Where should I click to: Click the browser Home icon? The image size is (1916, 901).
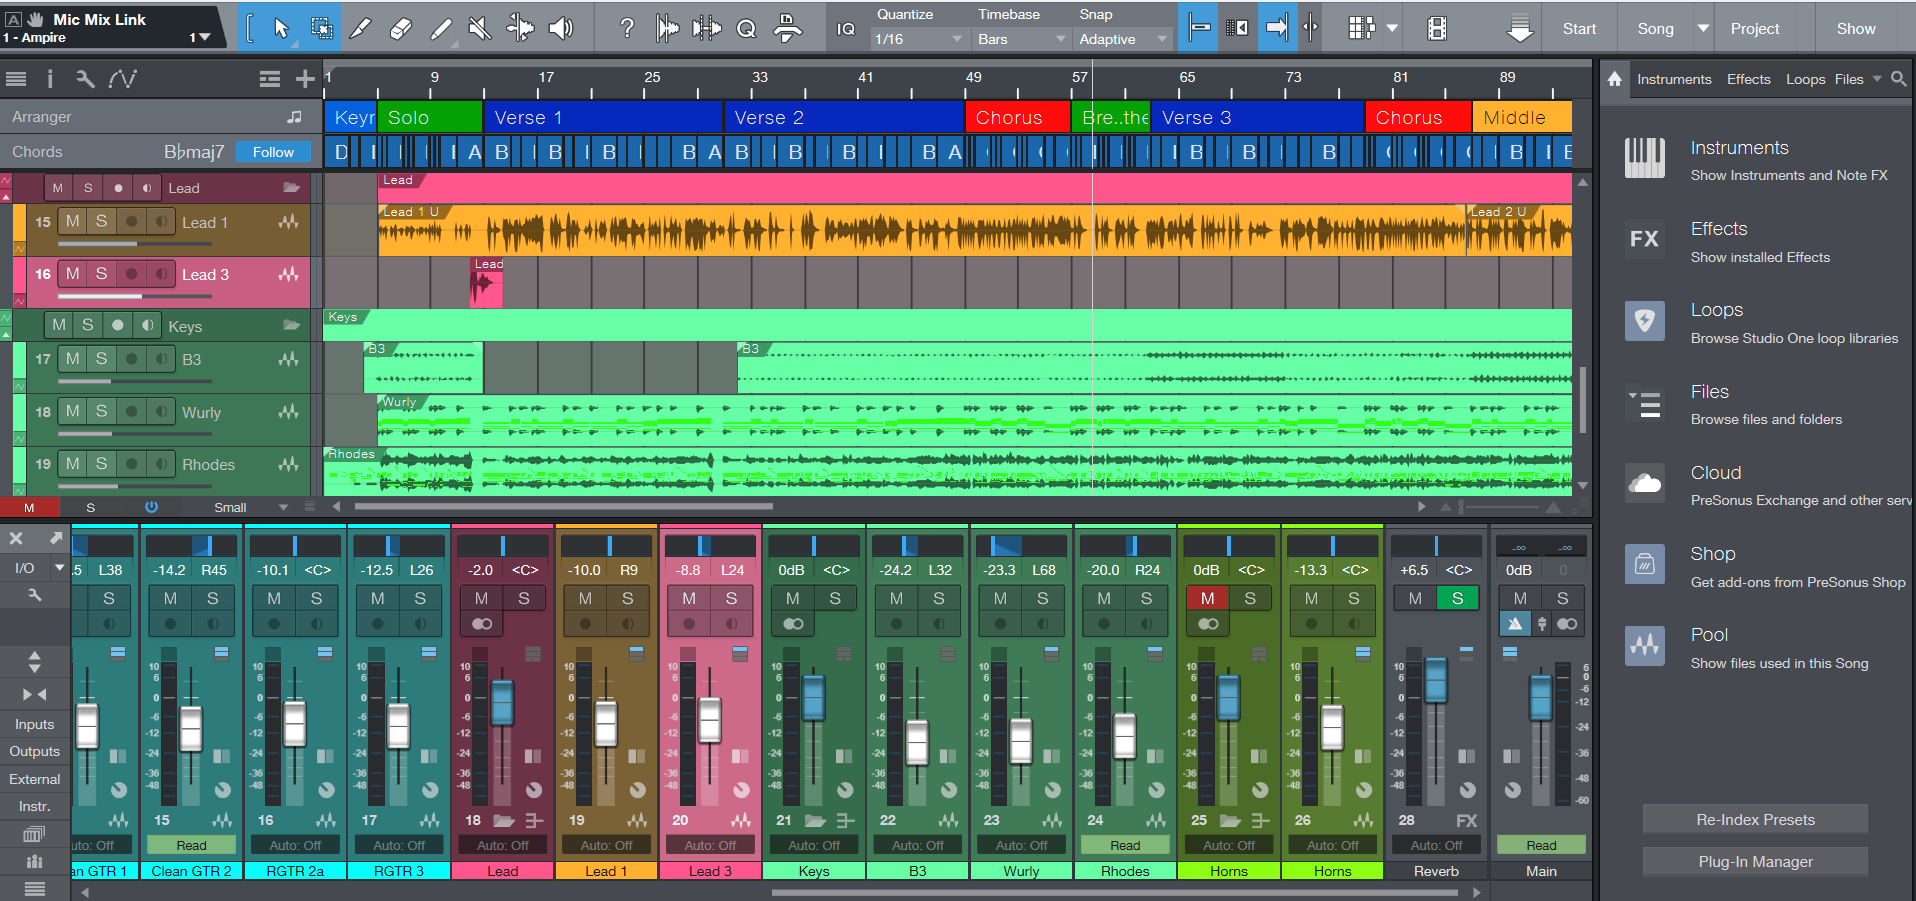(1615, 79)
